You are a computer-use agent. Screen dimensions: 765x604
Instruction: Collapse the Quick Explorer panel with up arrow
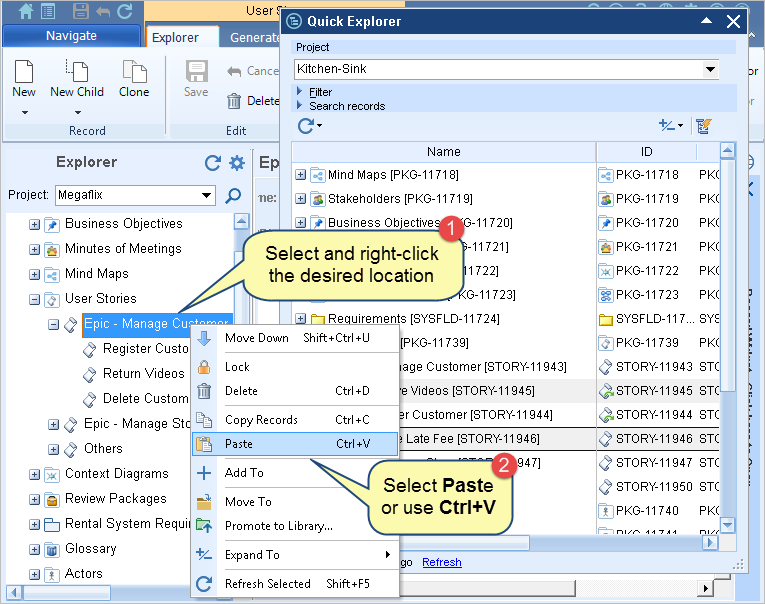pos(706,20)
